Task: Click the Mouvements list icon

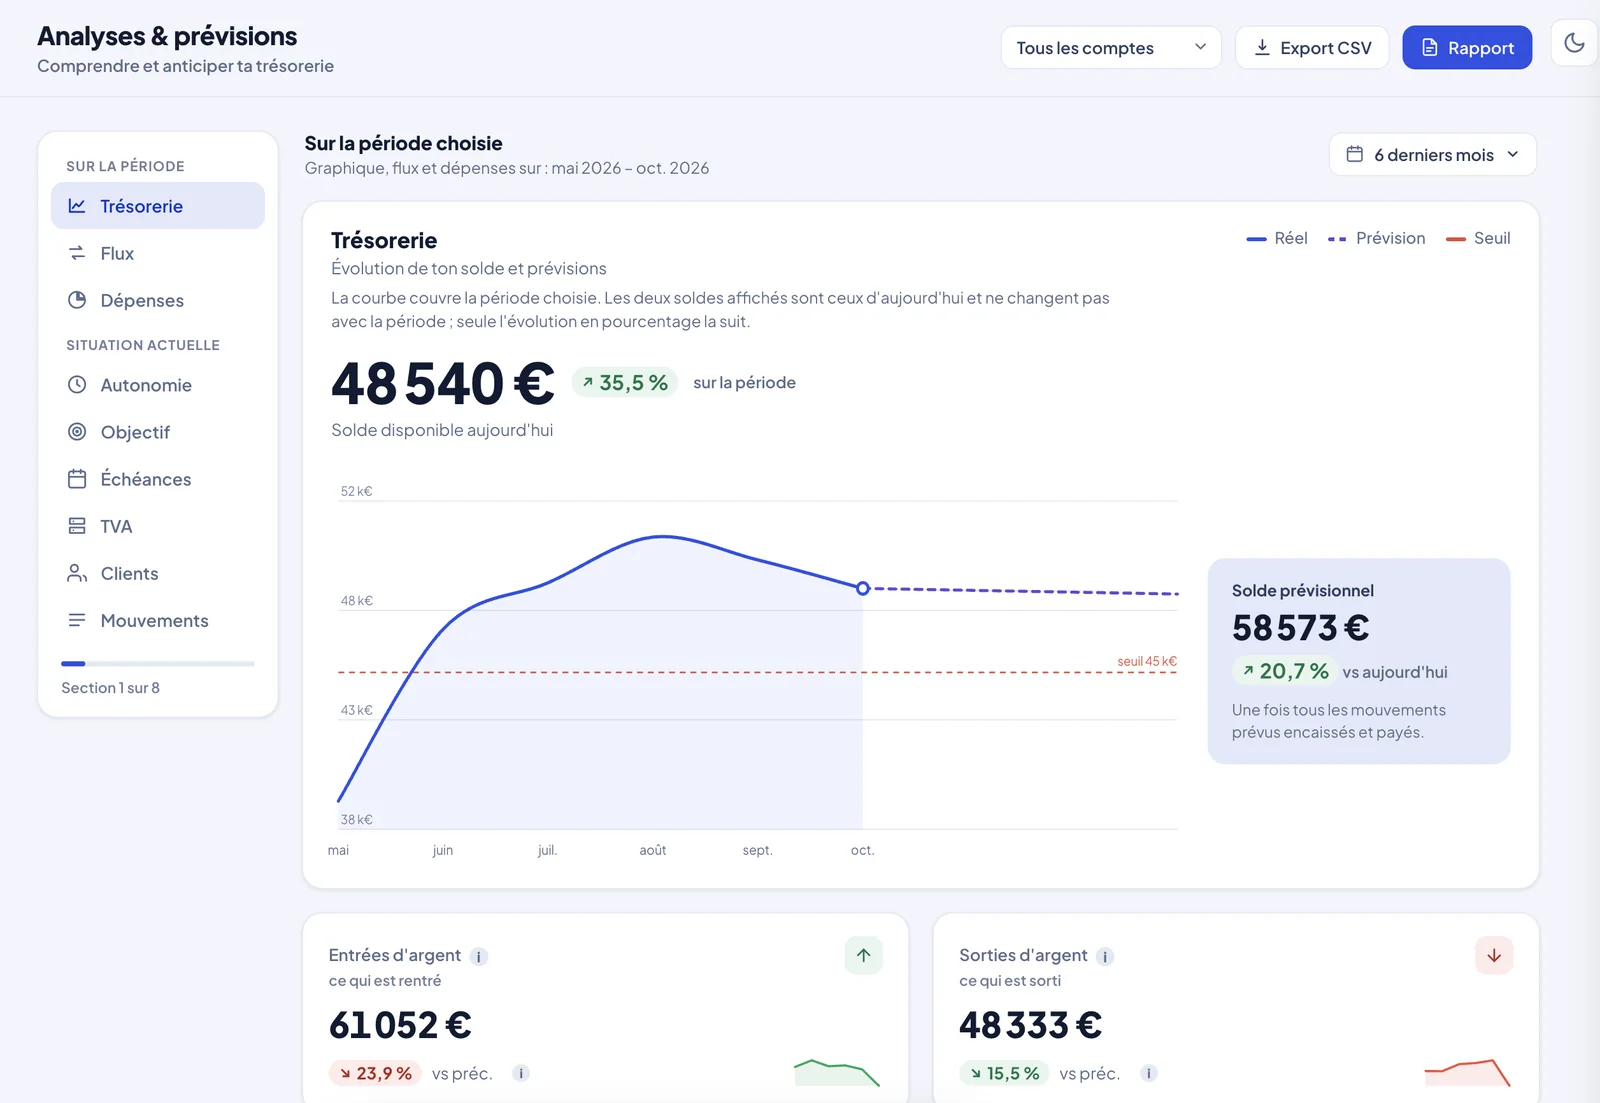Action: click(x=77, y=620)
